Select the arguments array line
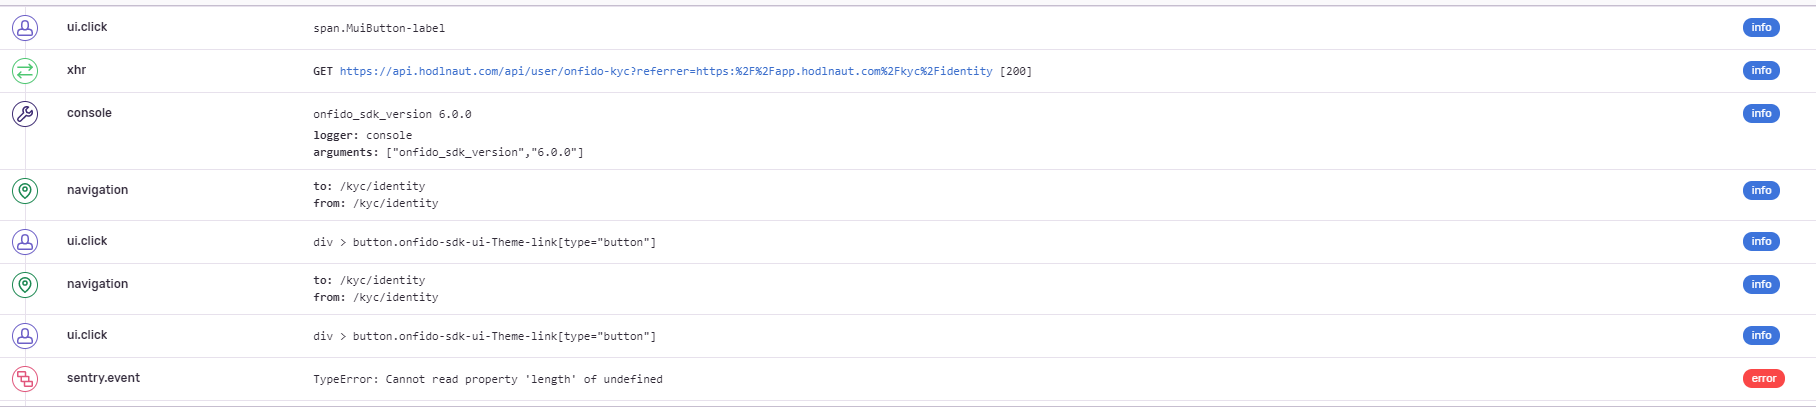This screenshot has height=407, width=1816. tap(448, 152)
